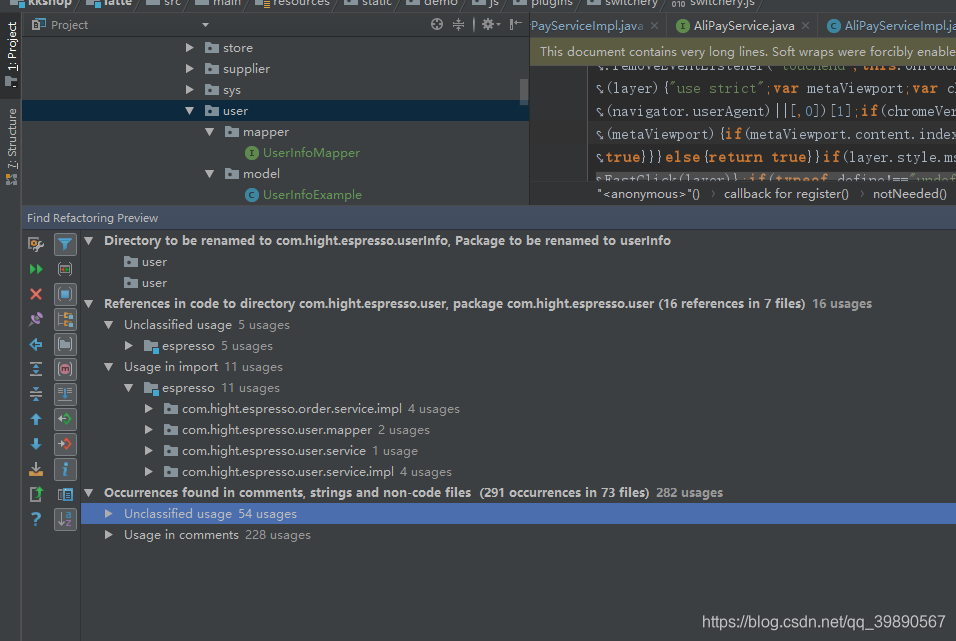Collapse all usage nodes
This screenshot has width=956, height=641.
(36, 394)
